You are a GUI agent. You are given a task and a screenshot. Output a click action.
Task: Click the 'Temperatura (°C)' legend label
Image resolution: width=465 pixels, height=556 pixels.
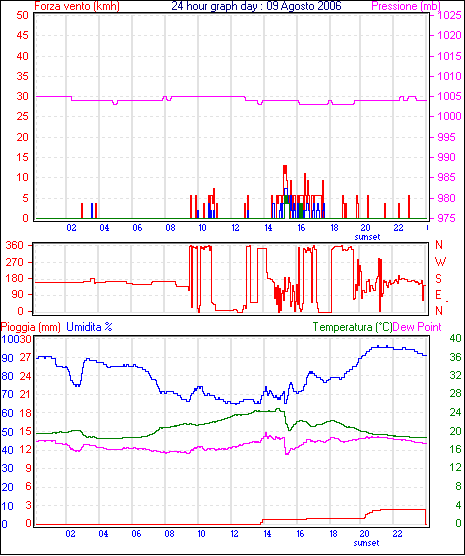[352, 327]
